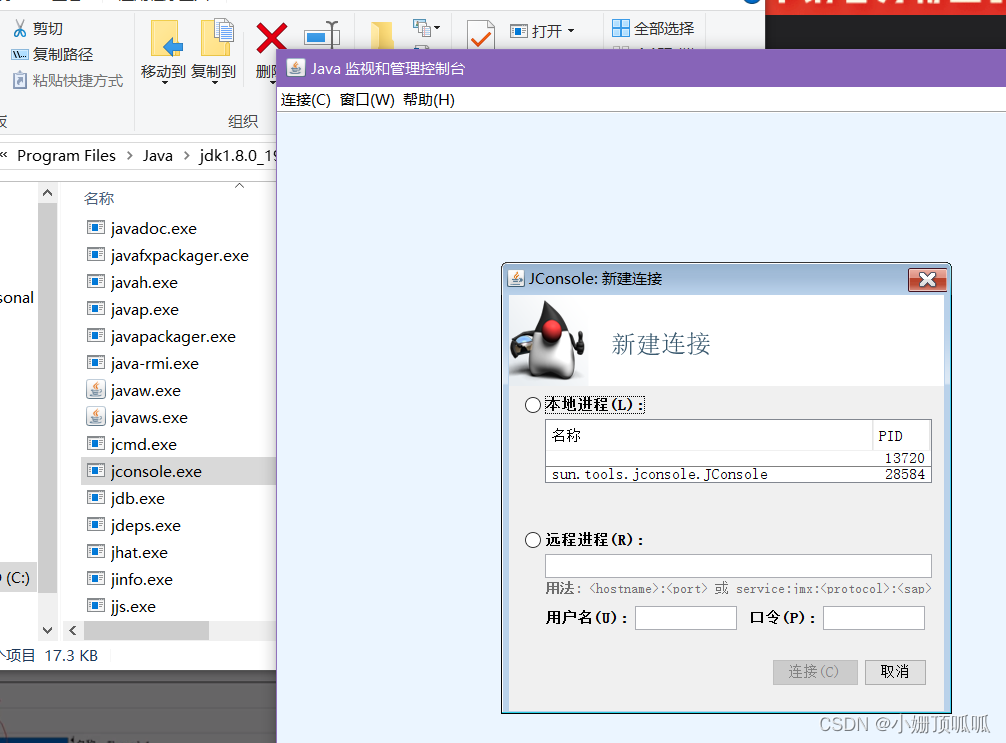This screenshot has width=1006, height=743.
Task: Click the scroll down arrow in navigation pane
Action: [47, 630]
